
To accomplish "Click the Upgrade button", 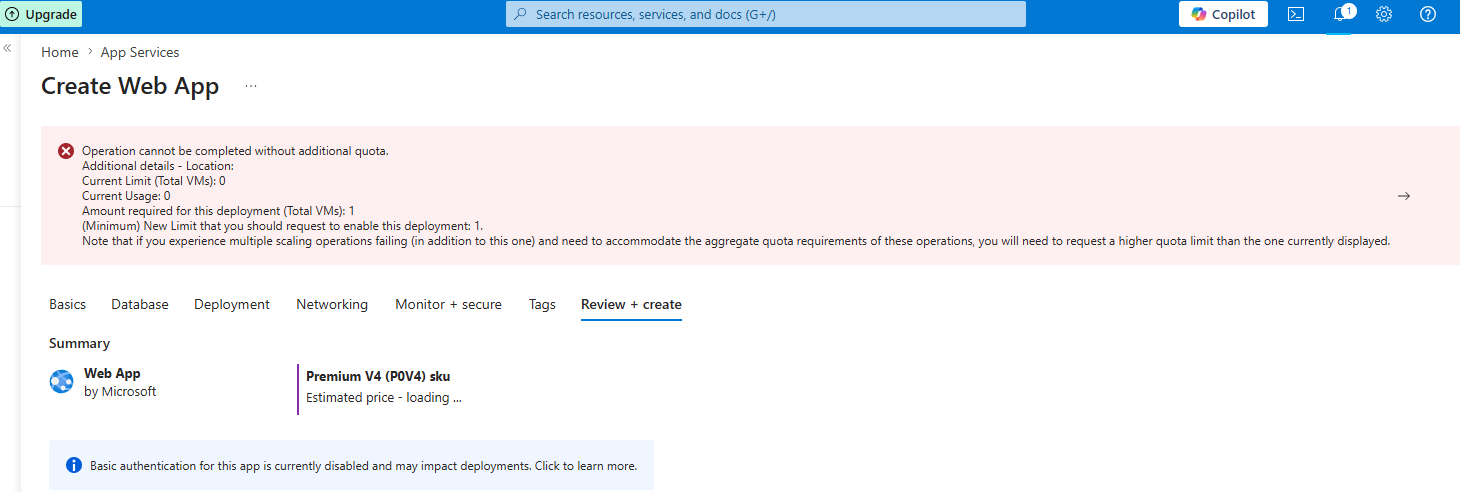I will tap(40, 15).
